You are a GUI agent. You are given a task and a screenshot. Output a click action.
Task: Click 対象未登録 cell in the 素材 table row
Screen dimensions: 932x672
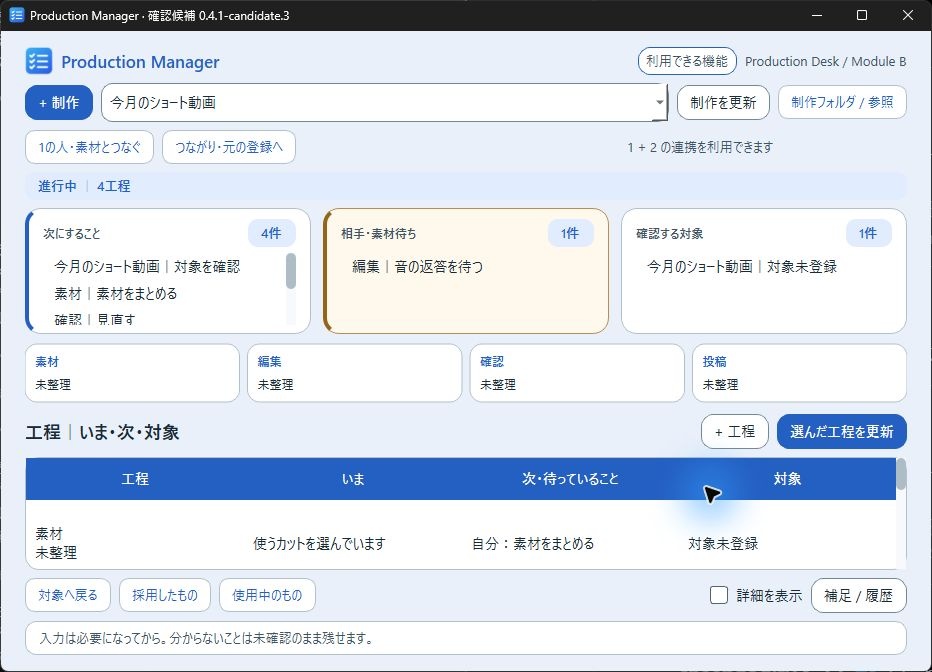pos(723,543)
